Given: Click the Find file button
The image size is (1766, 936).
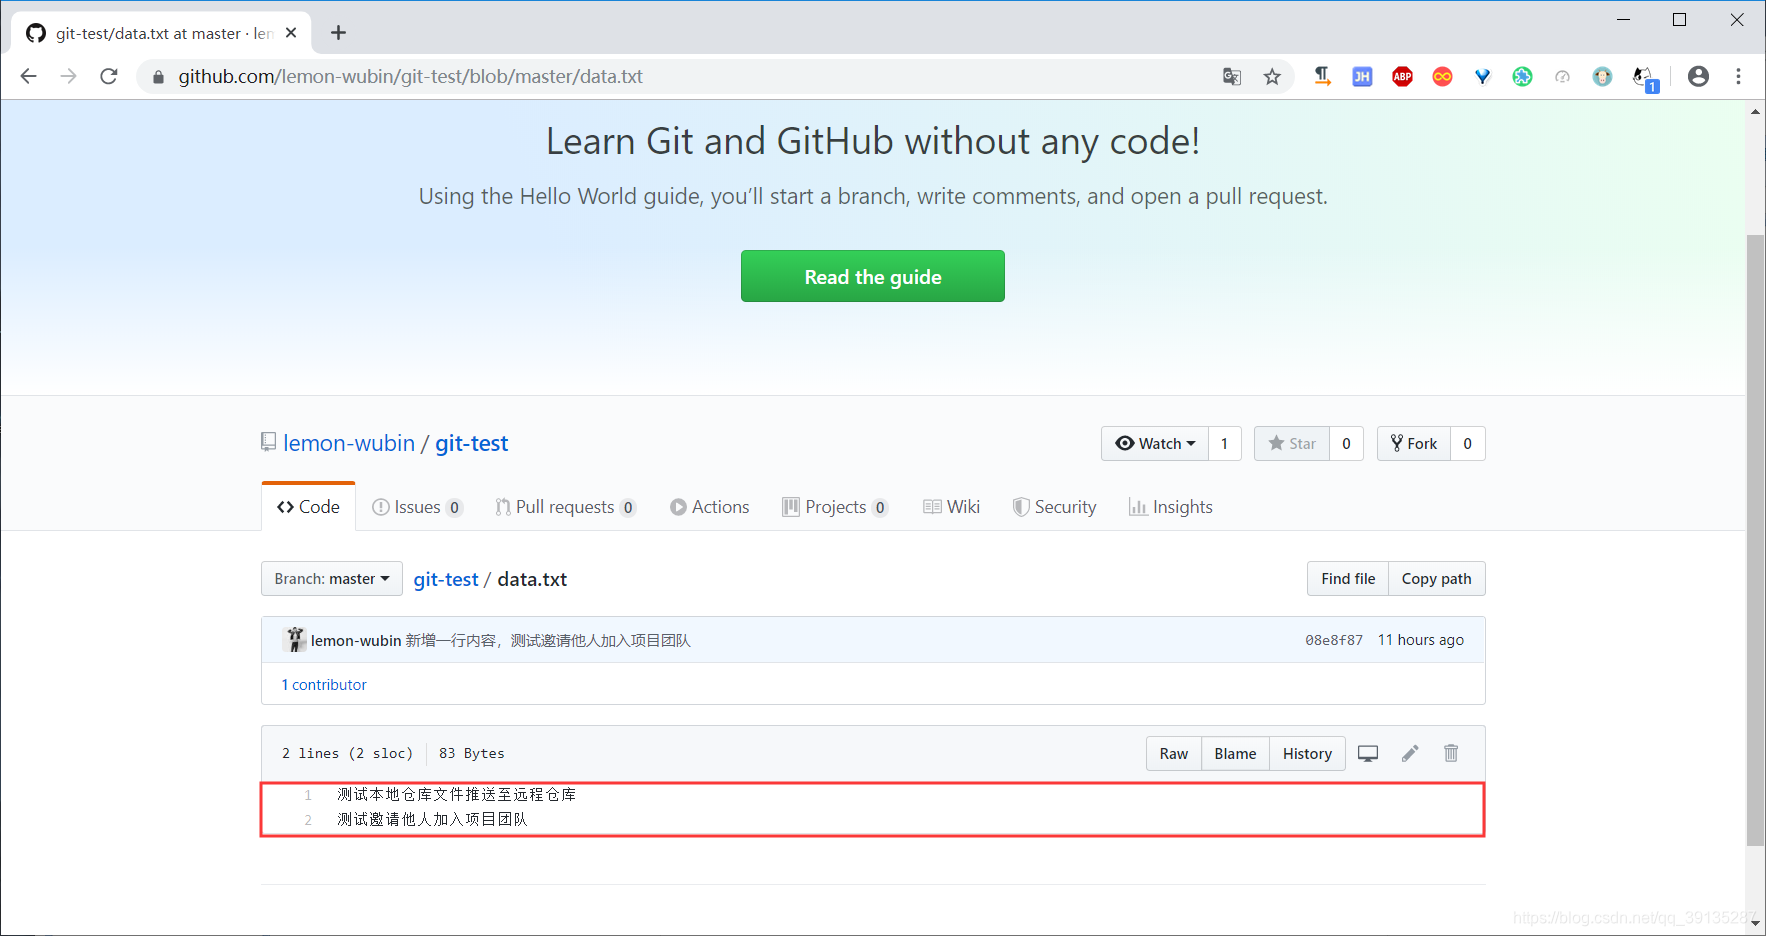Looking at the screenshot, I should [1348, 579].
